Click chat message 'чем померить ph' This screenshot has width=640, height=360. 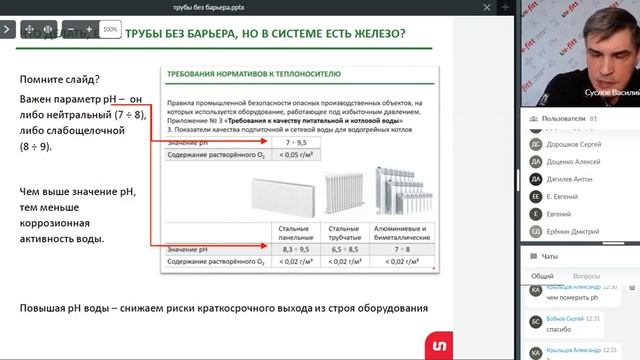coord(572,298)
